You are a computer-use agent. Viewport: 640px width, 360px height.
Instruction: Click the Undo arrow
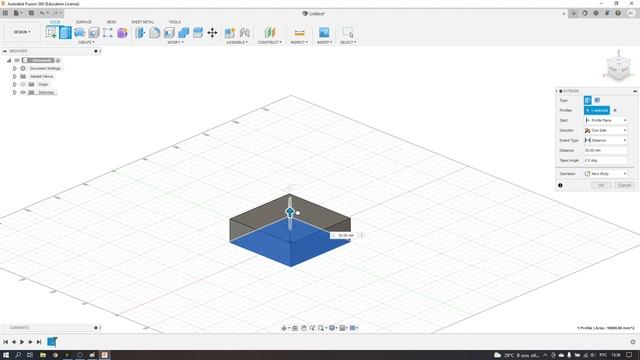coord(42,13)
